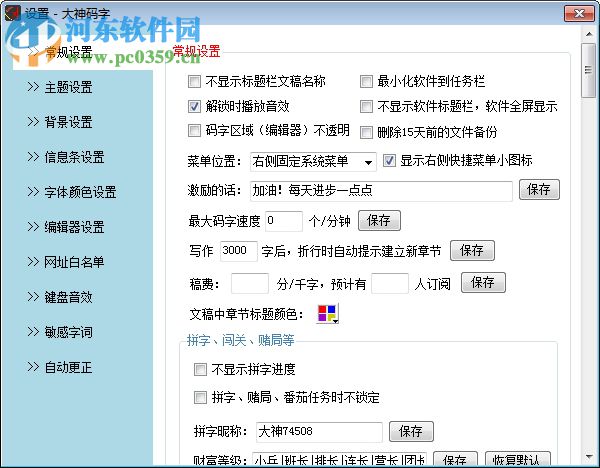
Task: Enable 删除15天前的文件备份 checkbox
Action: (366, 132)
